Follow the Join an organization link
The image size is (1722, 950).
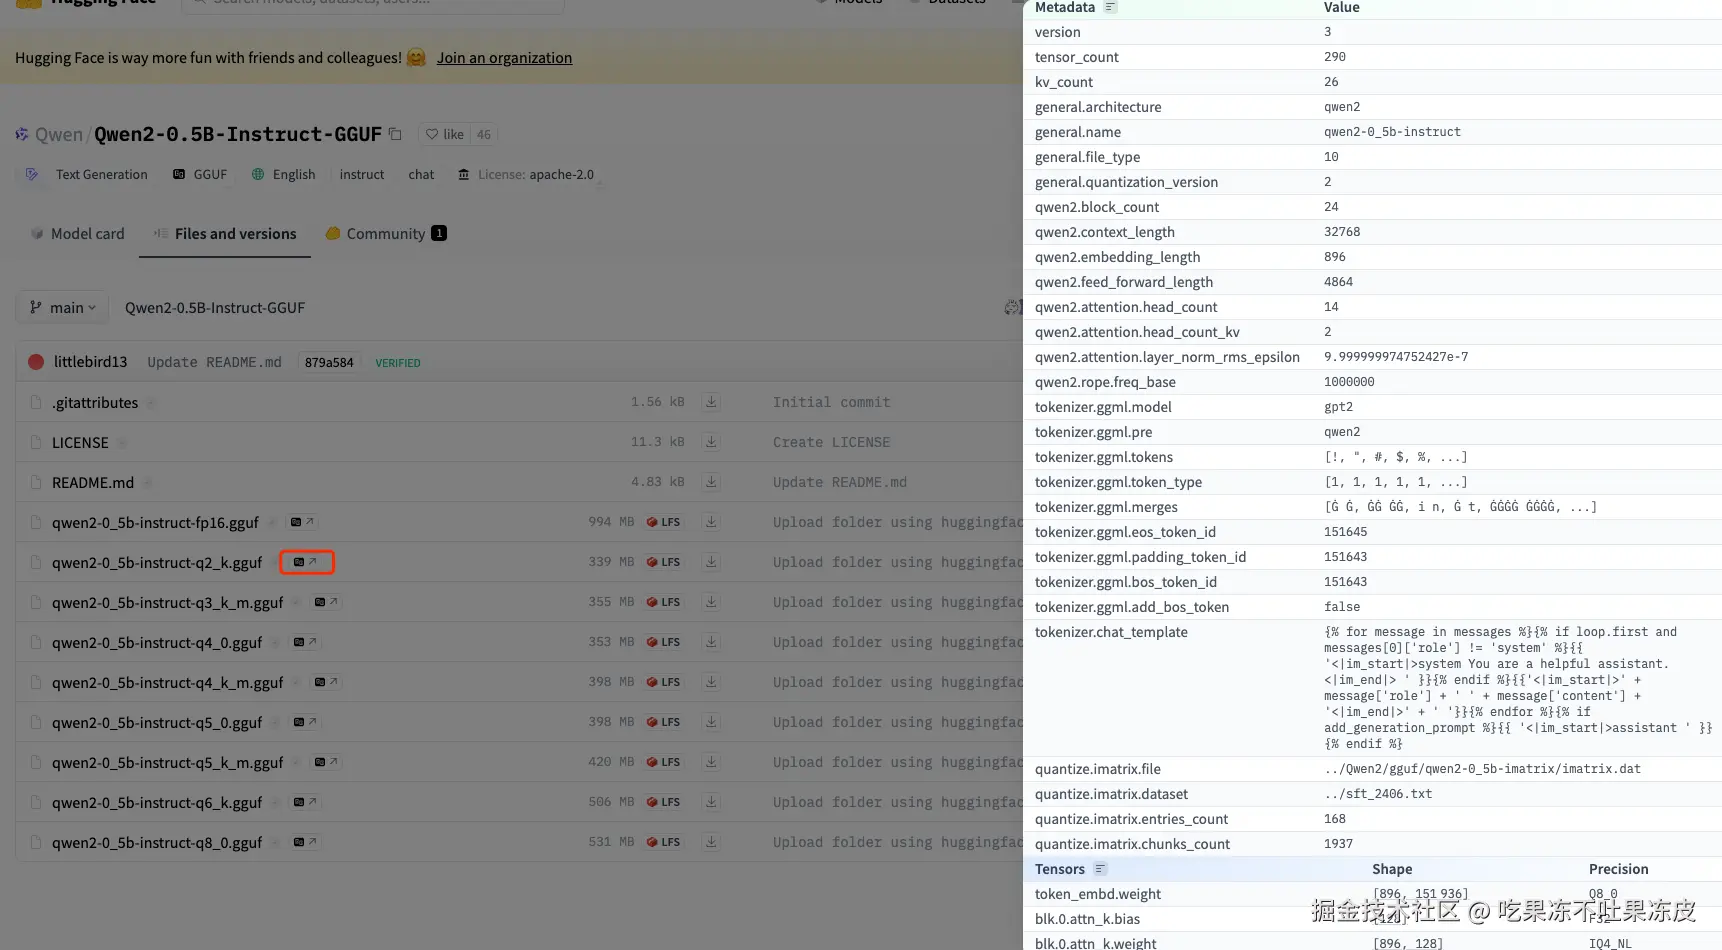pyautogui.click(x=504, y=58)
